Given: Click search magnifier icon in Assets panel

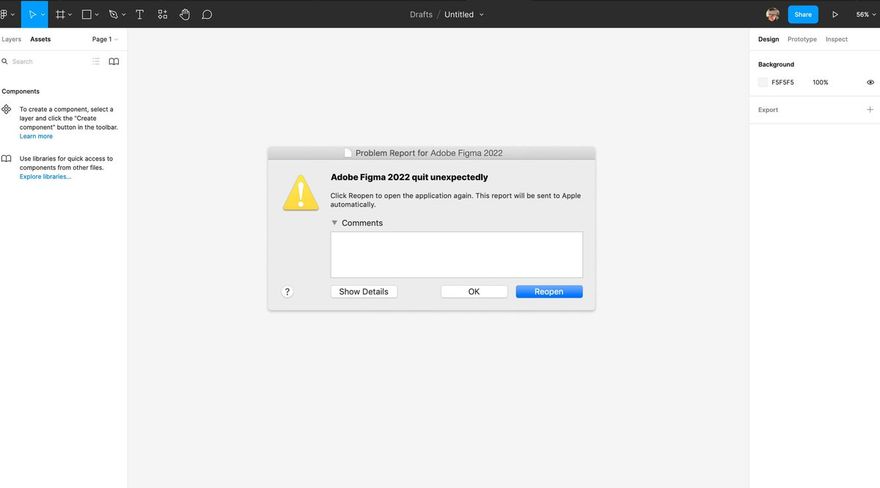Looking at the screenshot, I should pos(4,61).
